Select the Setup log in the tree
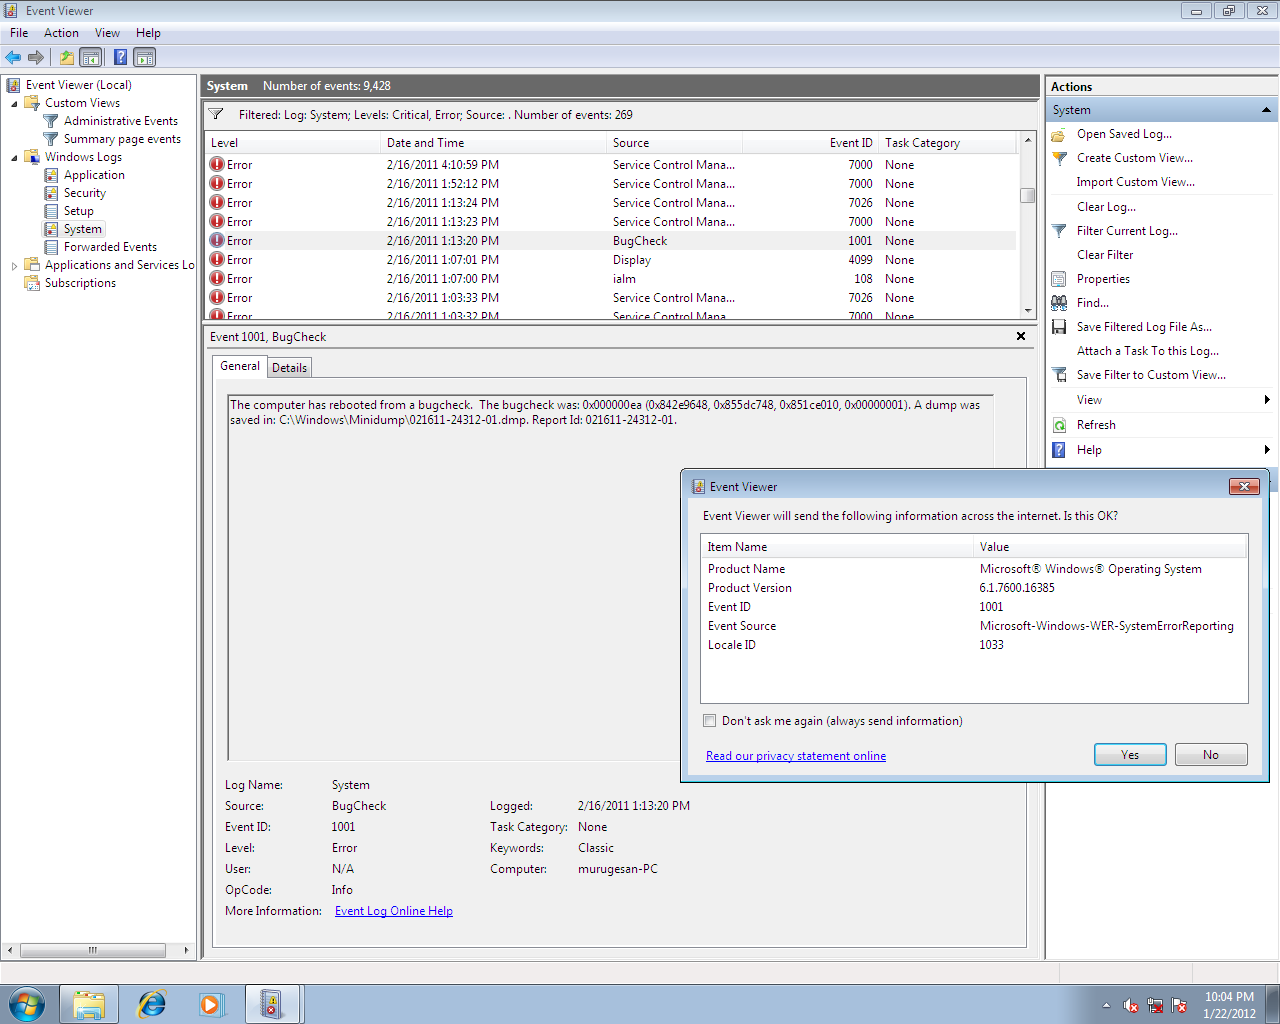Image resolution: width=1280 pixels, height=1024 pixels. click(x=79, y=211)
